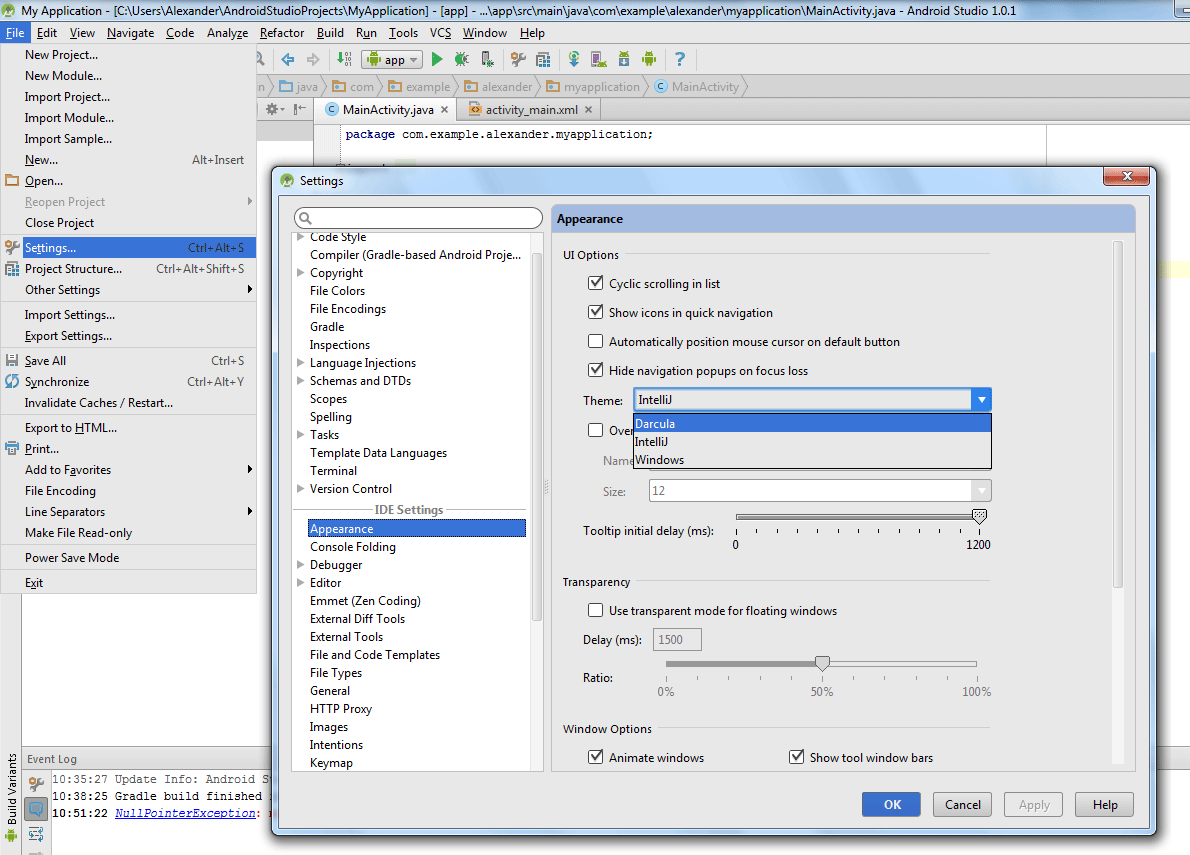Expand the Copyright tree node
Image resolution: width=1190 pixels, height=855 pixels.
click(301, 272)
